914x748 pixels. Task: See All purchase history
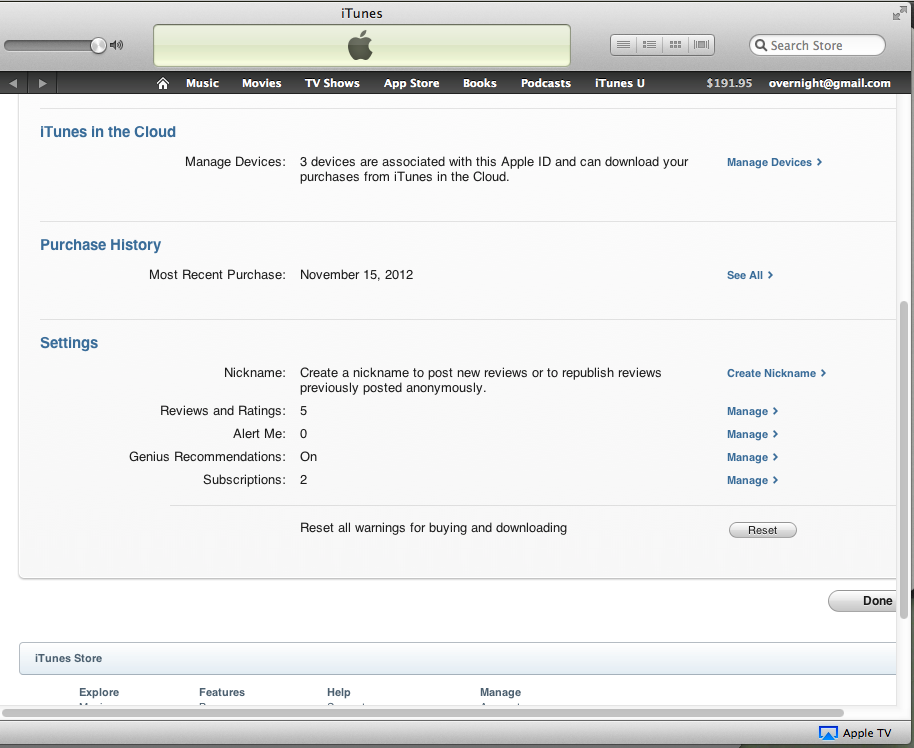click(x=750, y=275)
